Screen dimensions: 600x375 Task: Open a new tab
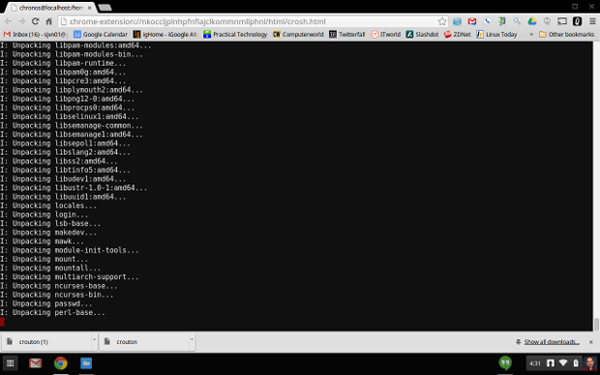[x=104, y=7]
